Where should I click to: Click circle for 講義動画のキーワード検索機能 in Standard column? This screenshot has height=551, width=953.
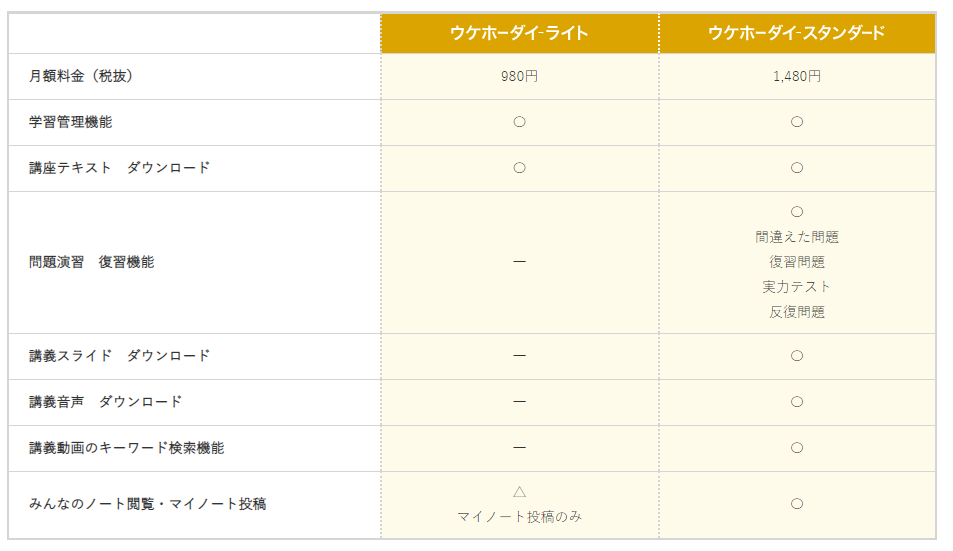(x=797, y=448)
